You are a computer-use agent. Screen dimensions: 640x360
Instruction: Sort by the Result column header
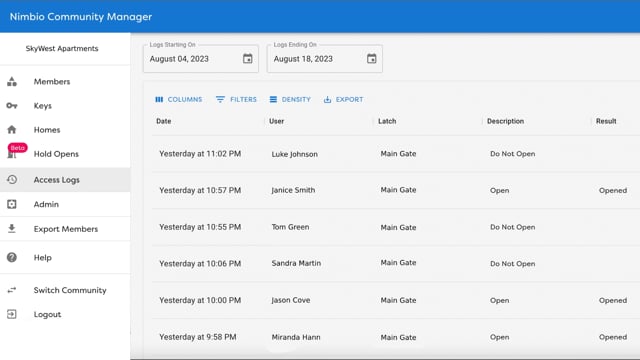pyautogui.click(x=606, y=121)
